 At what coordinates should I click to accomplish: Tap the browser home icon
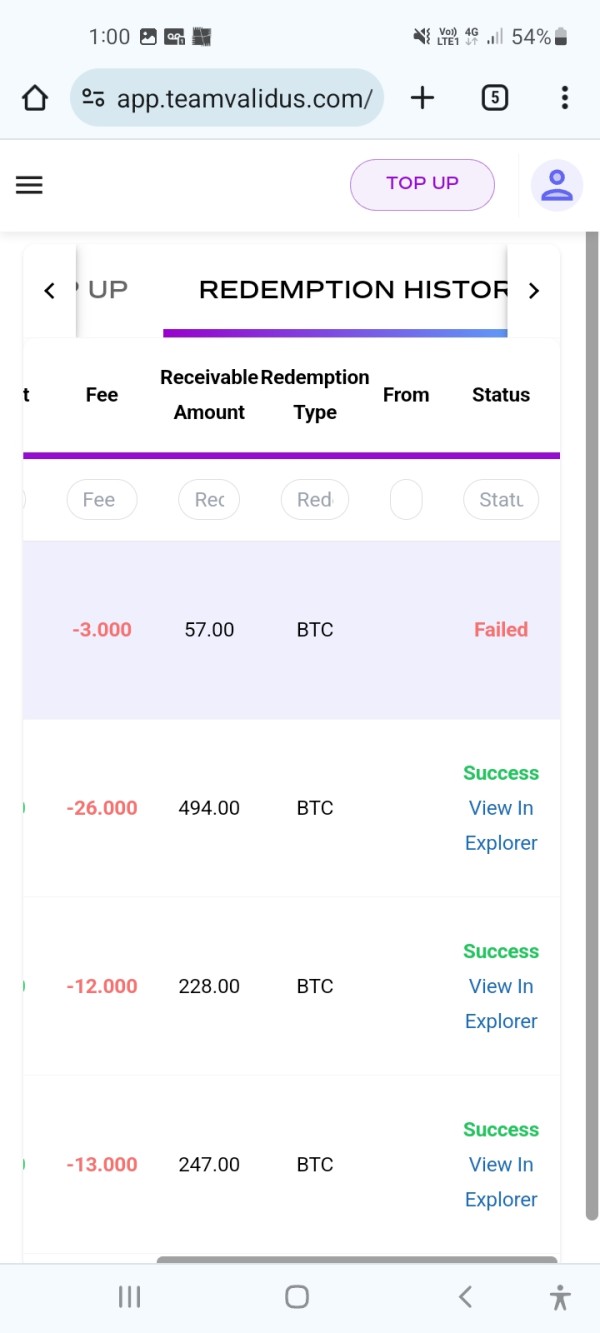[35, 98]
